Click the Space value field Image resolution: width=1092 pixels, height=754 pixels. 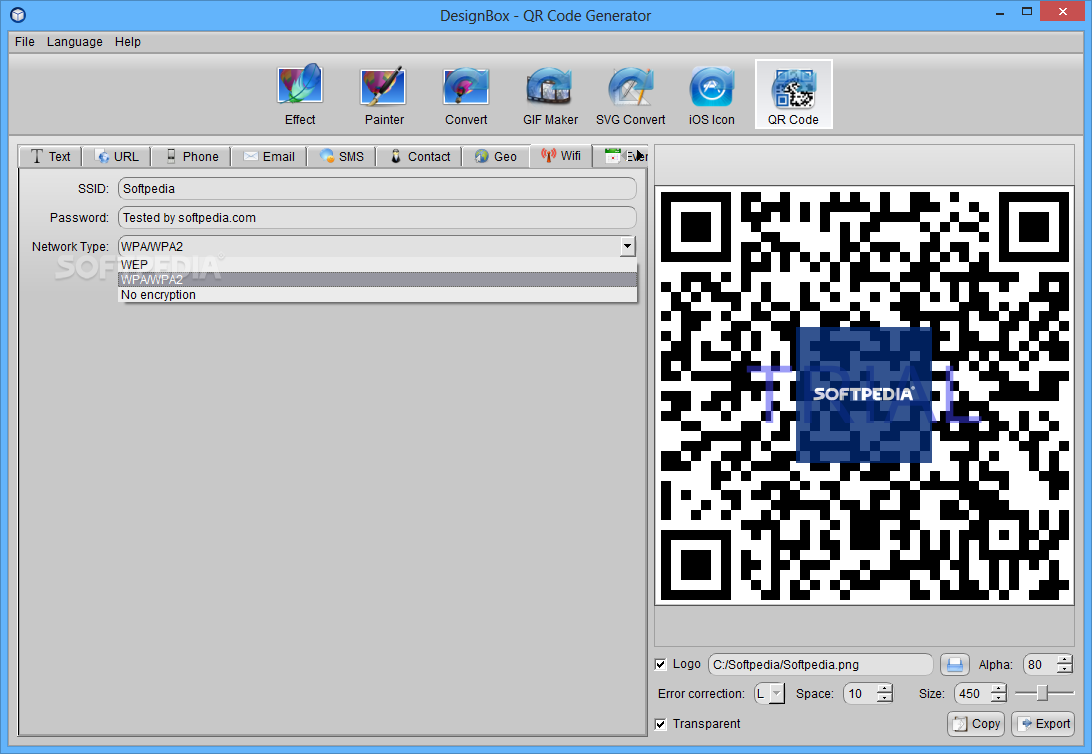(x=860, y=693)
